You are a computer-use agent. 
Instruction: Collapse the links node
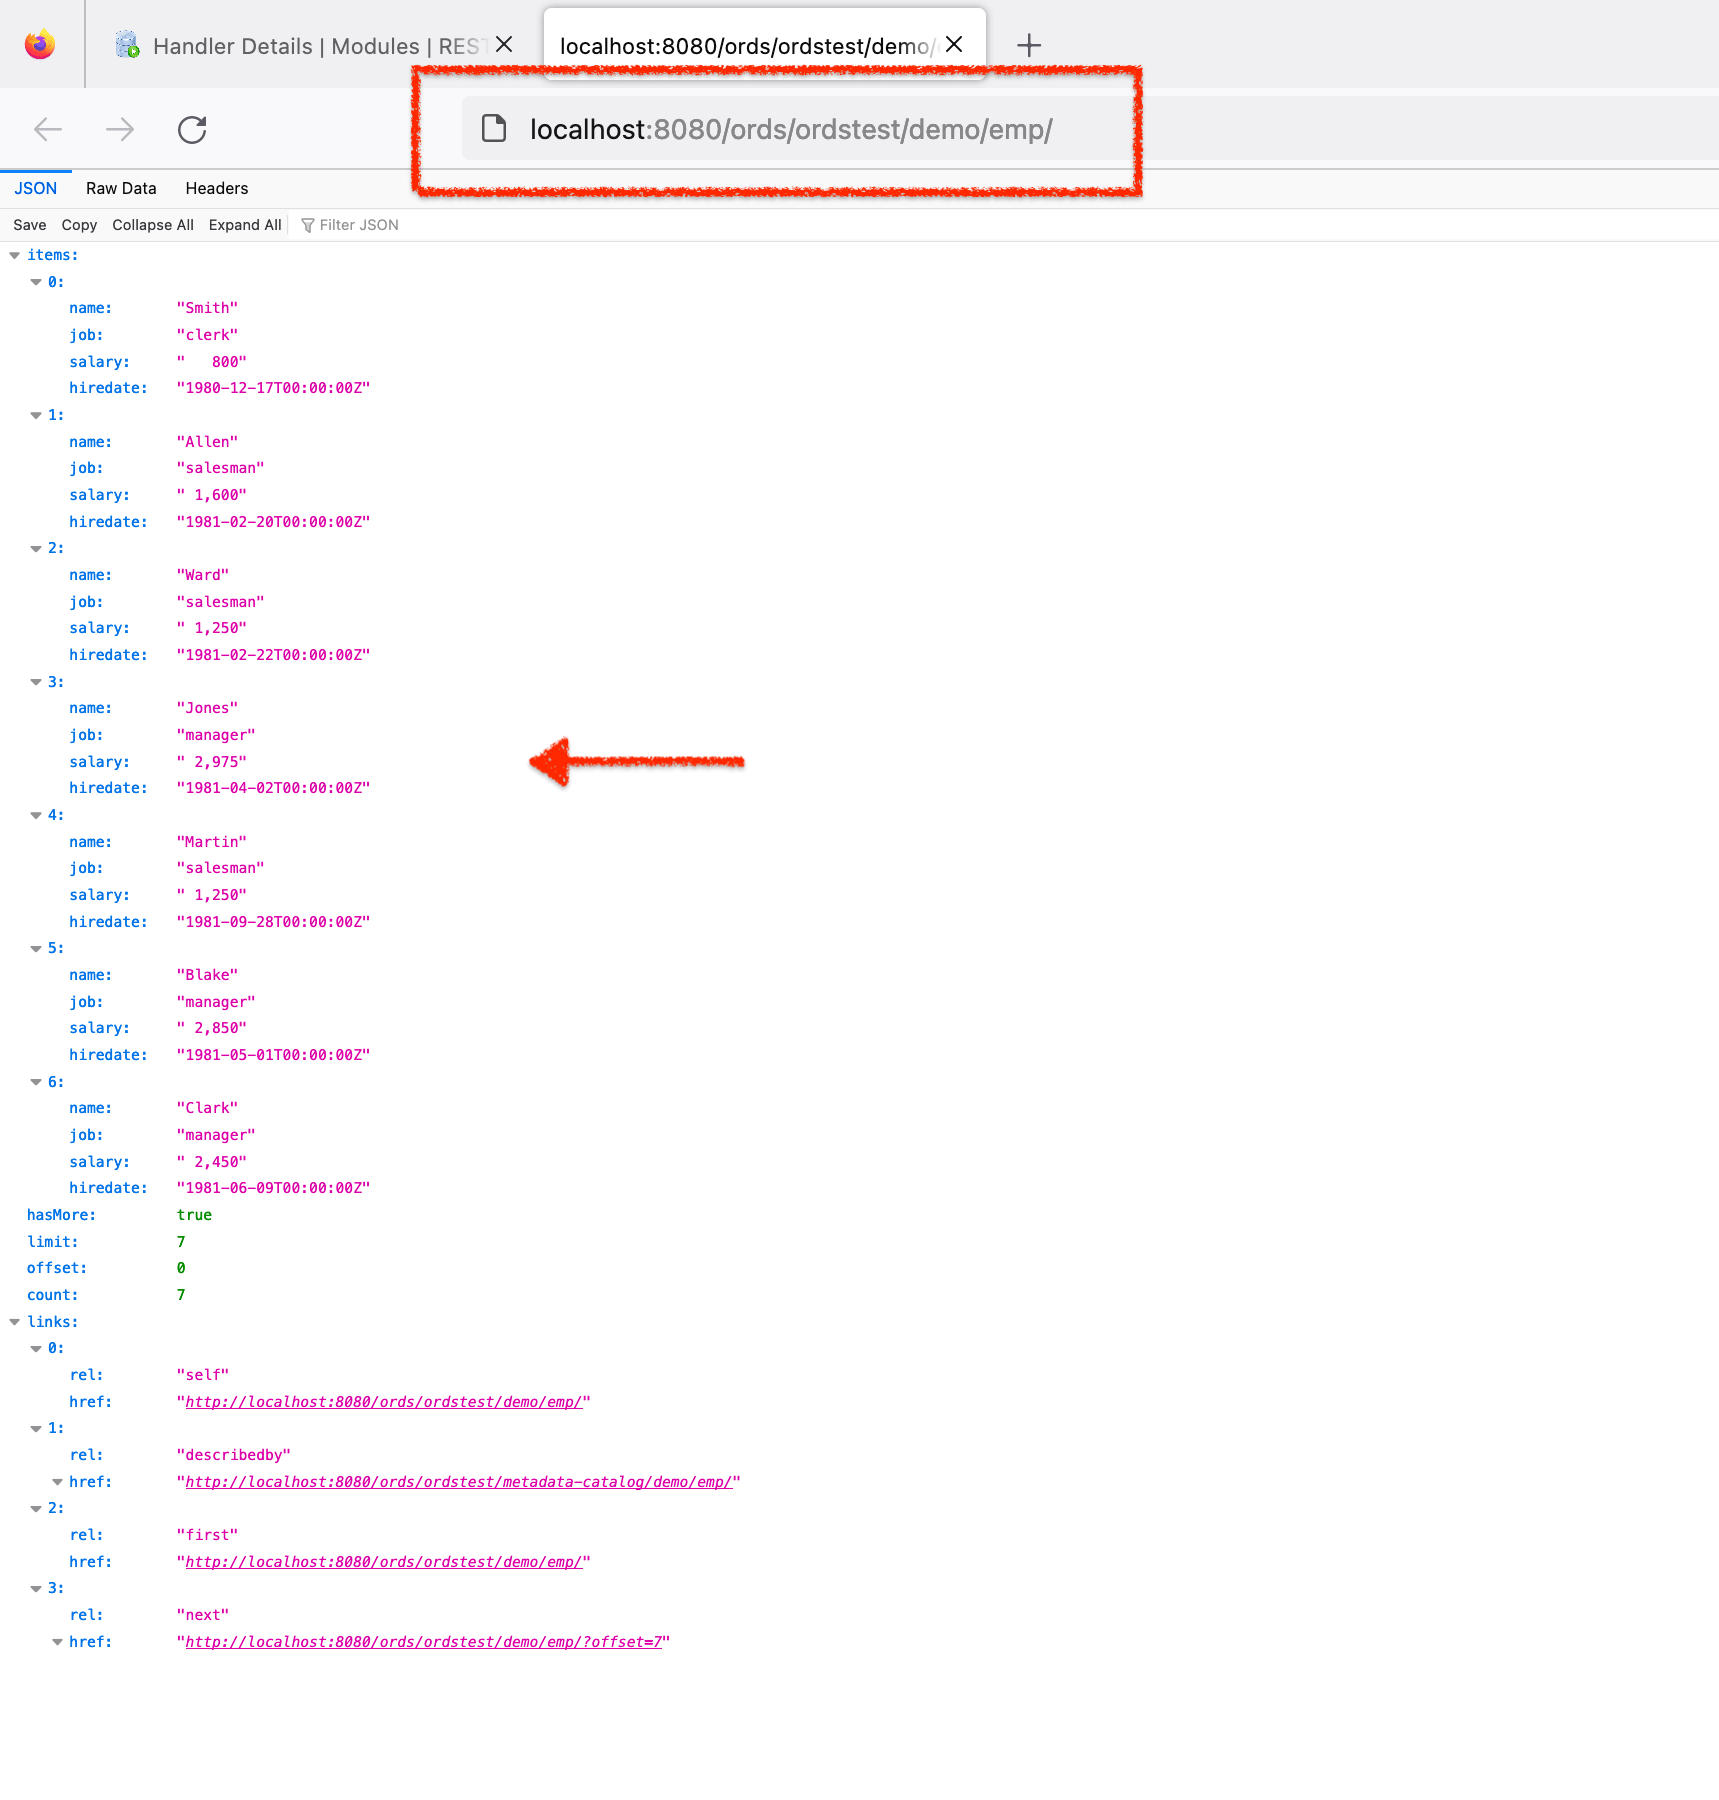[15, 1321]
